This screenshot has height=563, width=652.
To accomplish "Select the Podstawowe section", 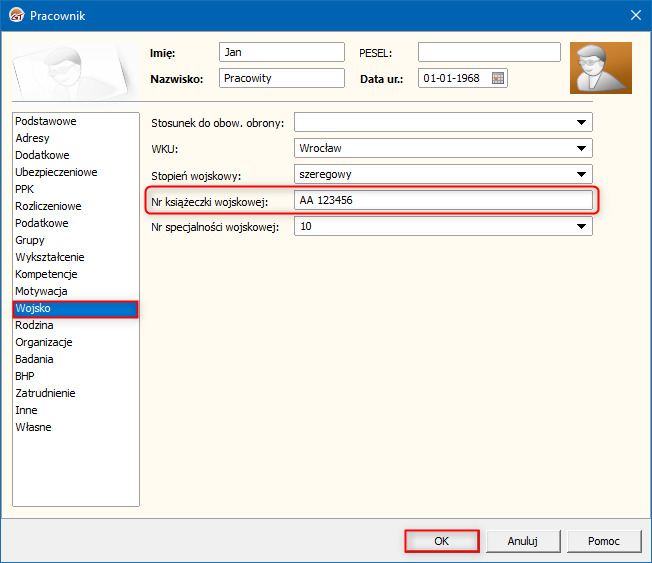I will [x=46, y=121].
